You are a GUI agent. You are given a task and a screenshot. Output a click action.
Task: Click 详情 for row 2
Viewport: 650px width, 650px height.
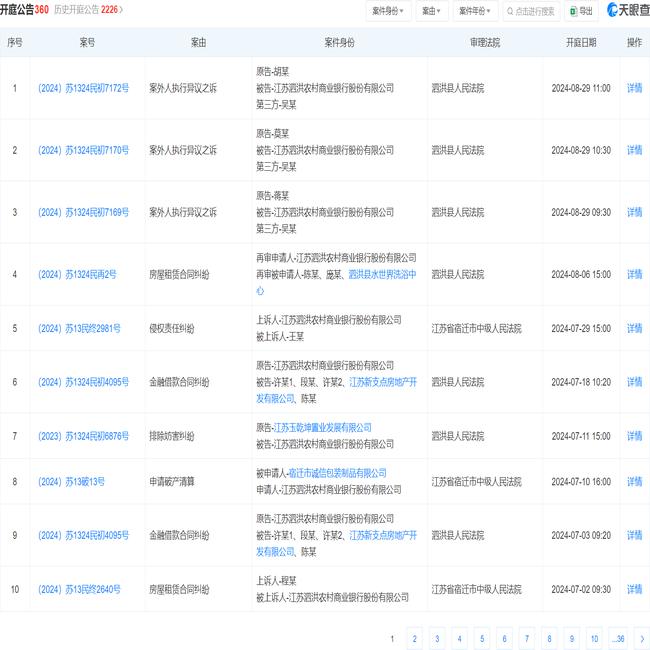pos(634,150)
